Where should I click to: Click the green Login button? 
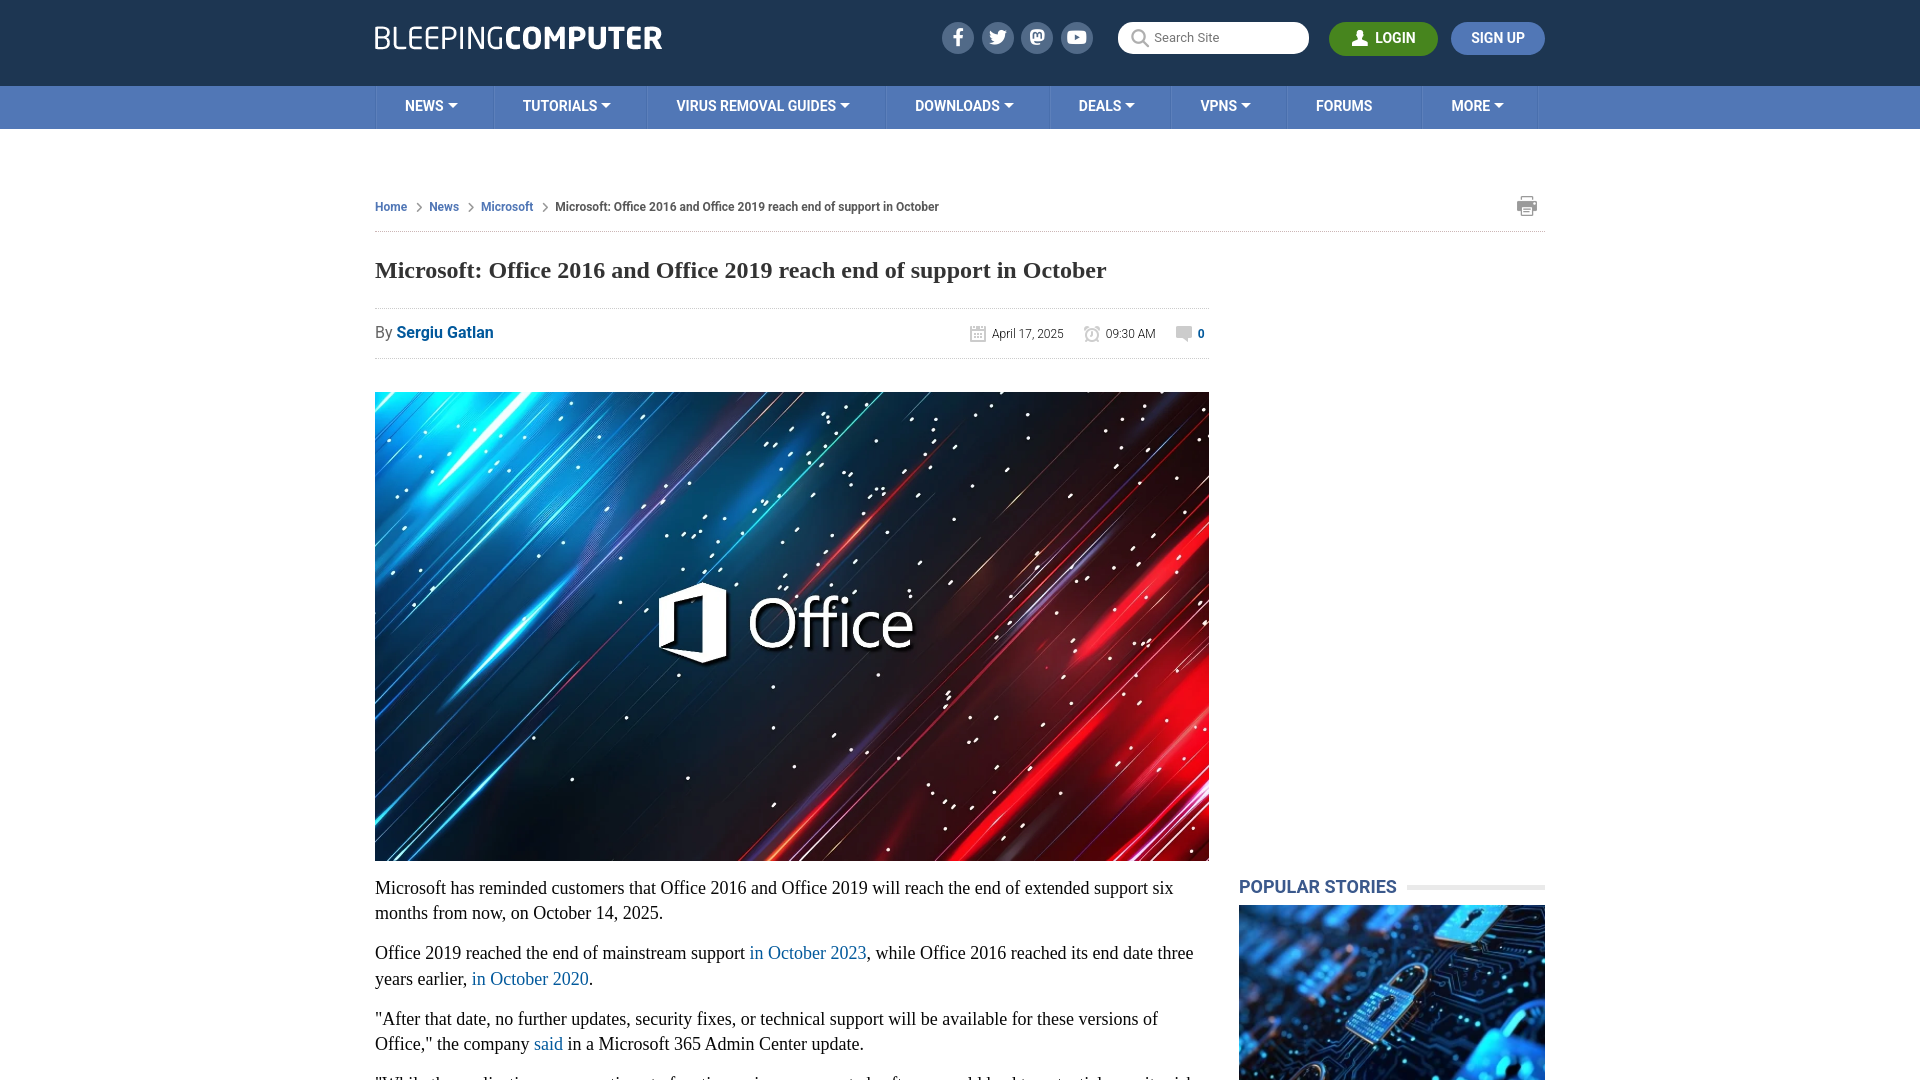click(1383, 38)
